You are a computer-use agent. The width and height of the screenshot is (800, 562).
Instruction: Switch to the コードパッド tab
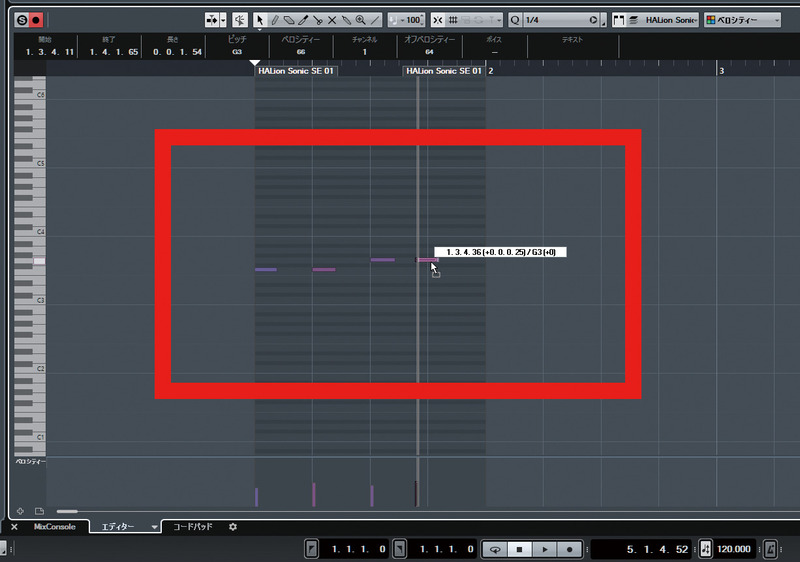[x=193, y=527]
